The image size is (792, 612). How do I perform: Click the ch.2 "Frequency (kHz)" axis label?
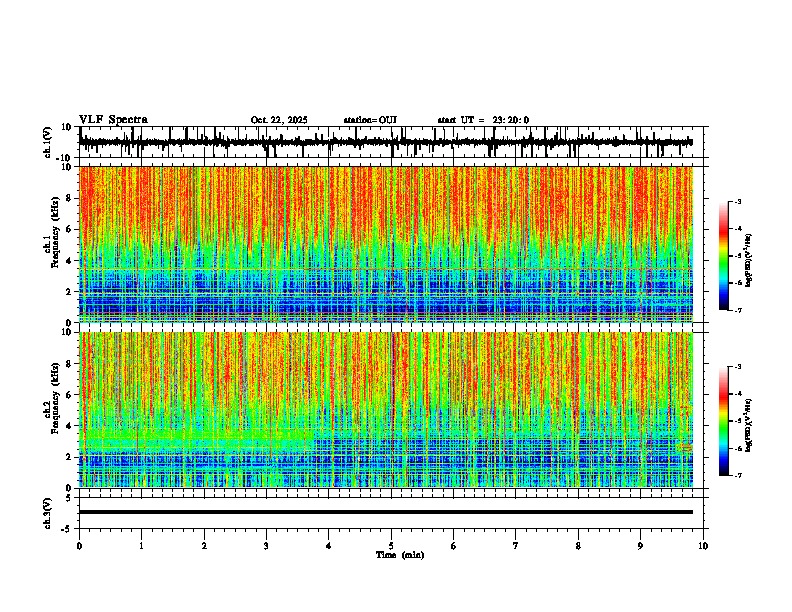coord(55,398)
